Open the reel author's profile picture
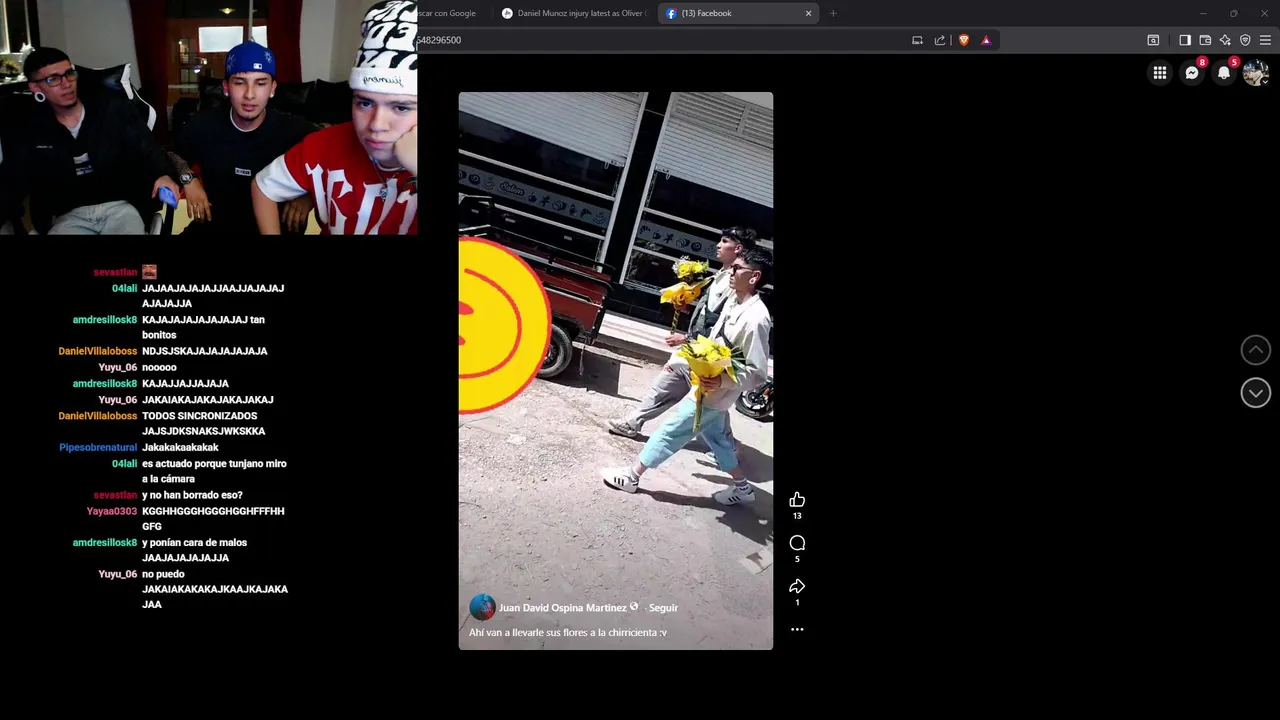Screen dimensions: 1280x720 point(482,607)
